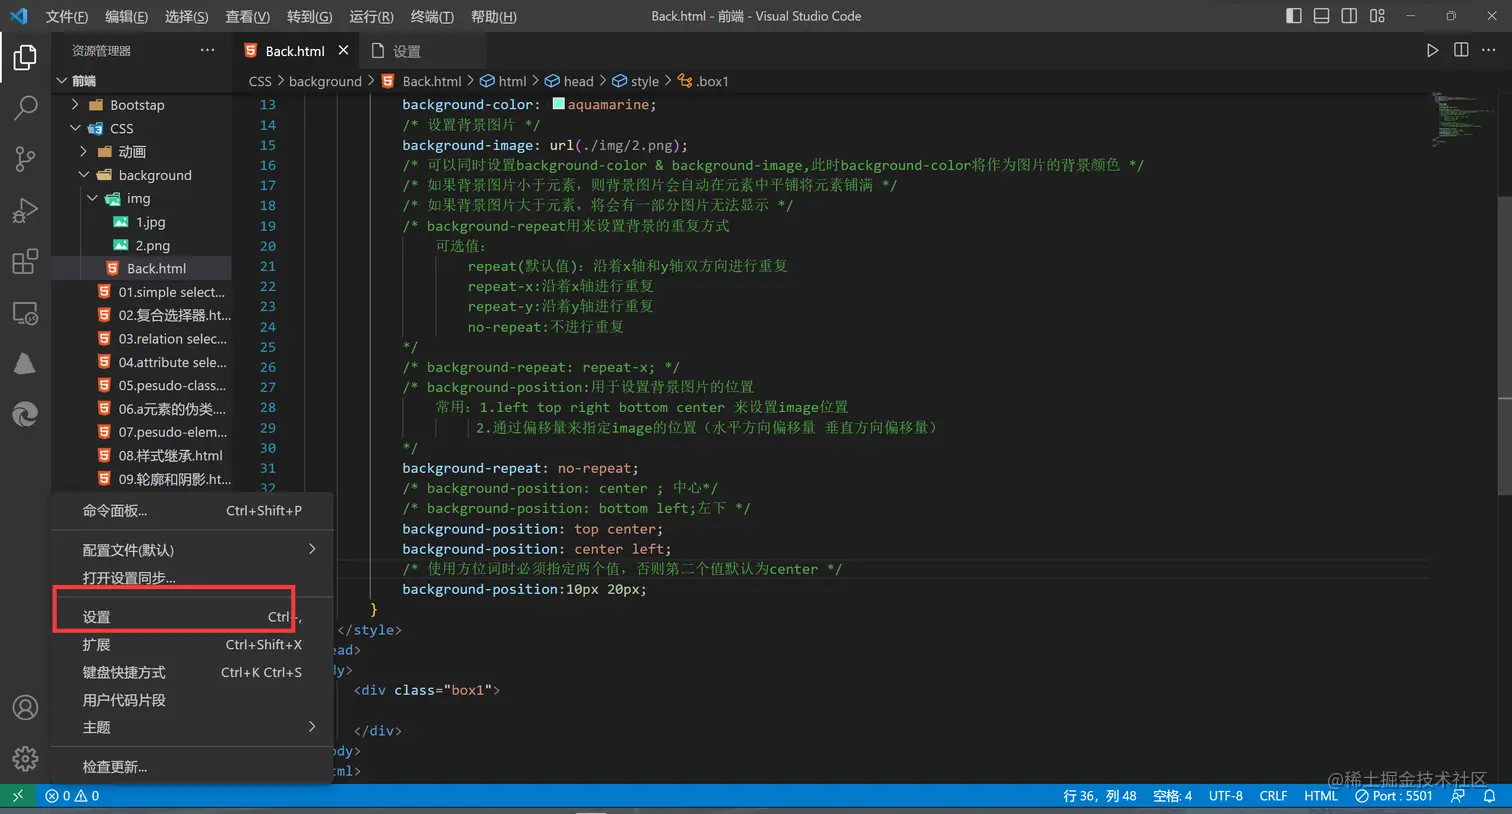The image size is (1512, 814).
Task: Click the remote window icon in status bar
Action: click(17, 796)
